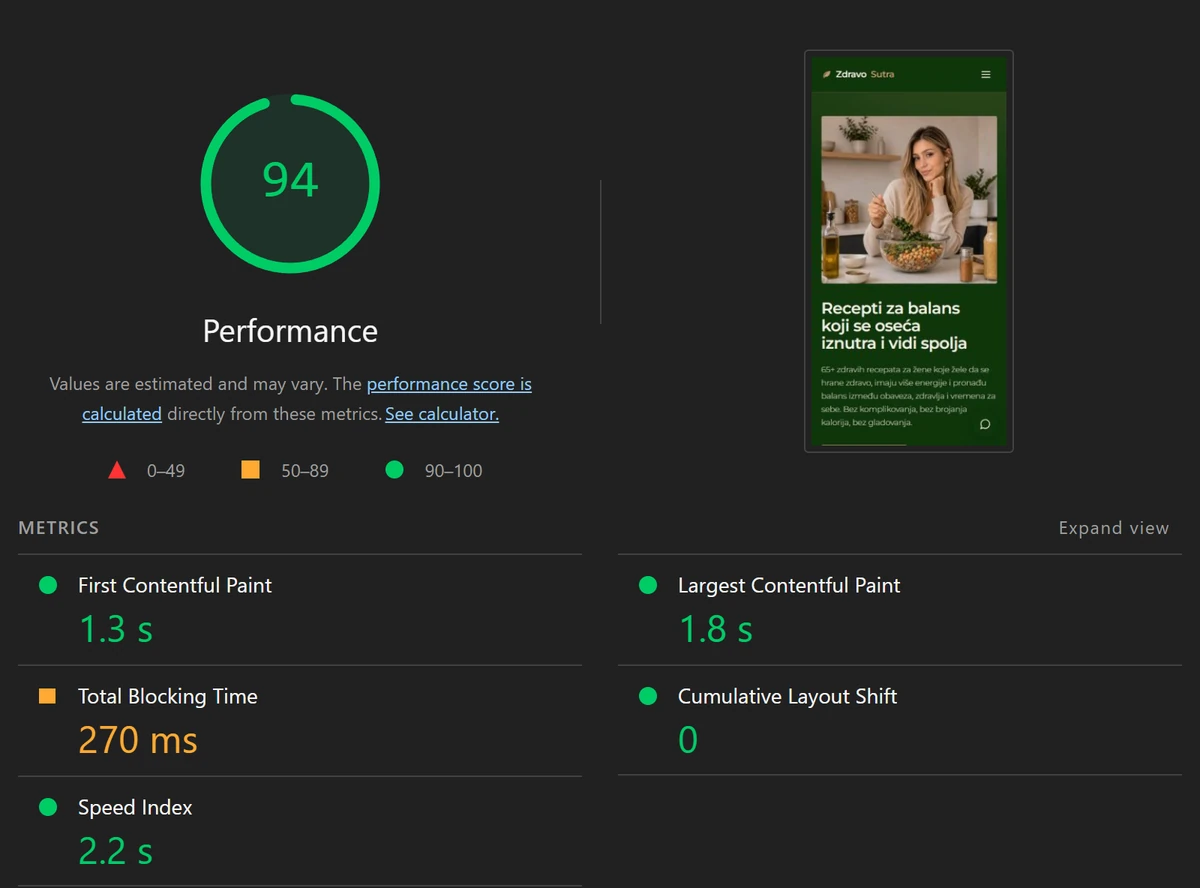Open the 'performance score is calculated' link
This screenshot has height=888, width=1200.
click(307, 398)
